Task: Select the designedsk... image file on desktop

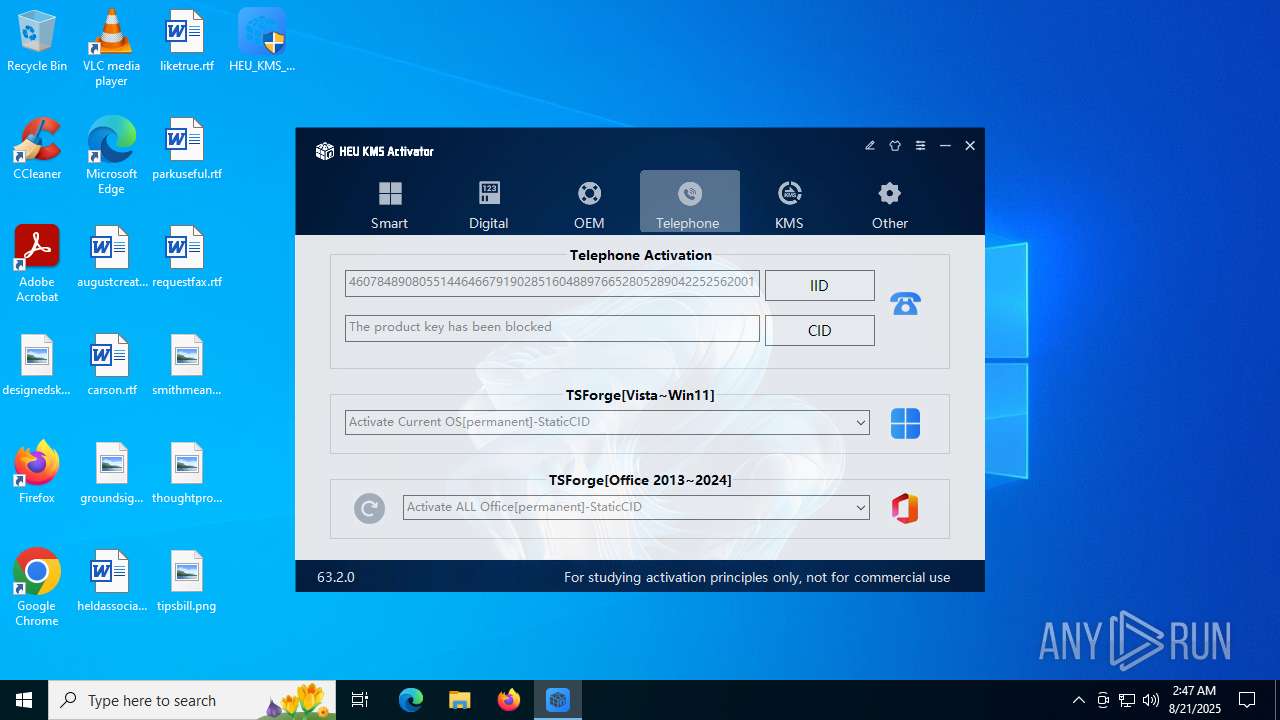Action: [x=37, y=365]
